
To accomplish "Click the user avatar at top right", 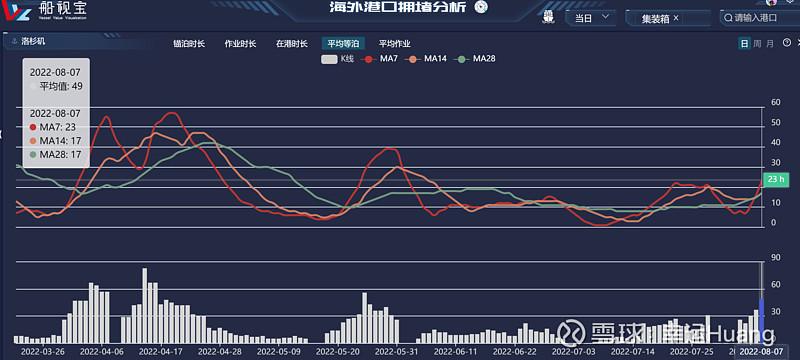I will [772, 2].
